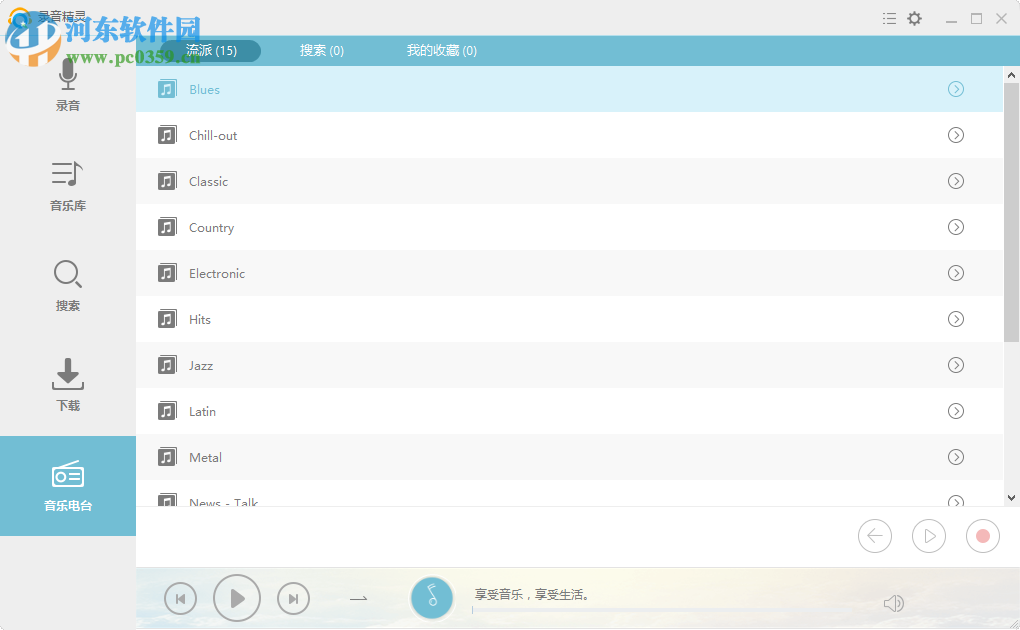
Task: Open the settings gear icon
Action: (914, 18)
